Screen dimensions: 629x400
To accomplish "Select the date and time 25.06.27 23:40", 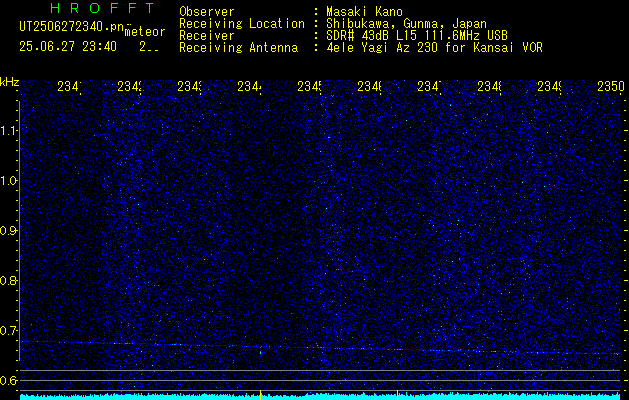I will coord(68,47).
